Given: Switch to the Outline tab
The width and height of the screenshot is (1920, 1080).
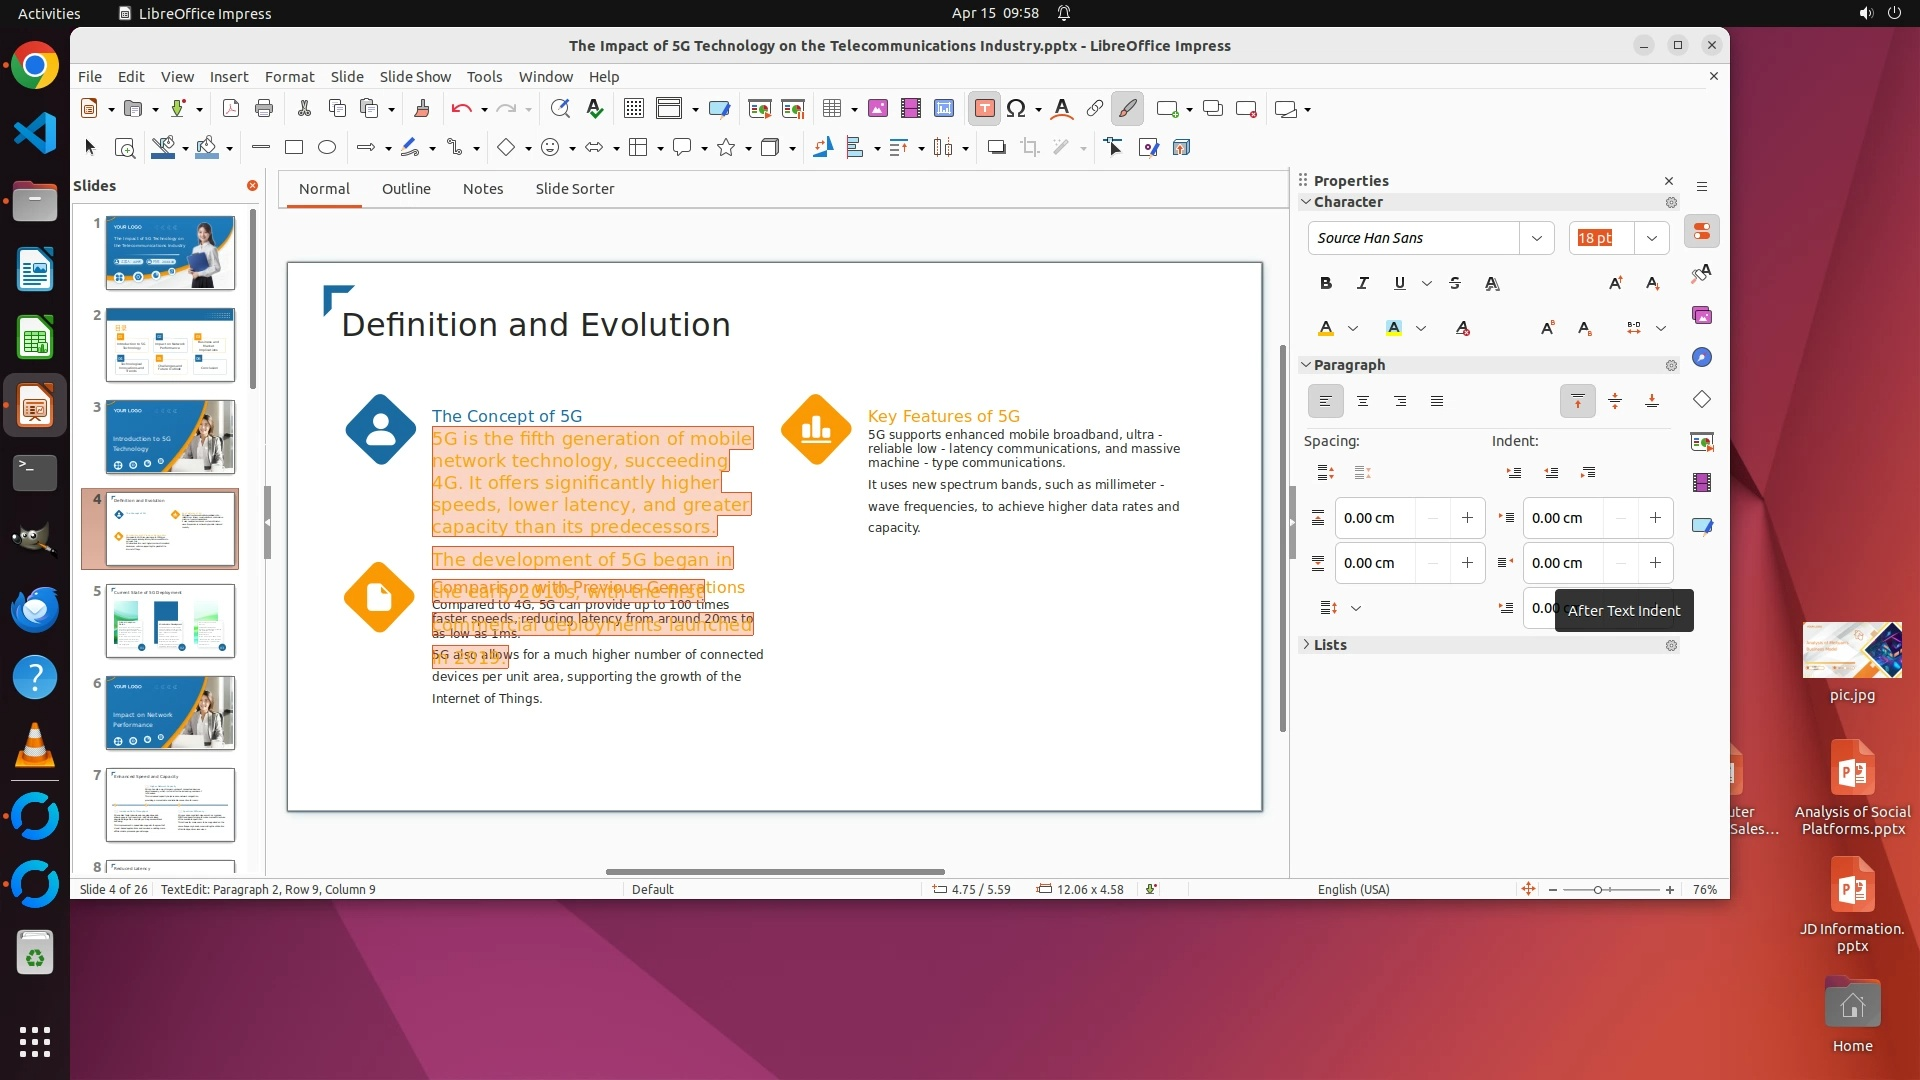Looking at the screenshot, I should pyautogui.click(x=406, y=189).
